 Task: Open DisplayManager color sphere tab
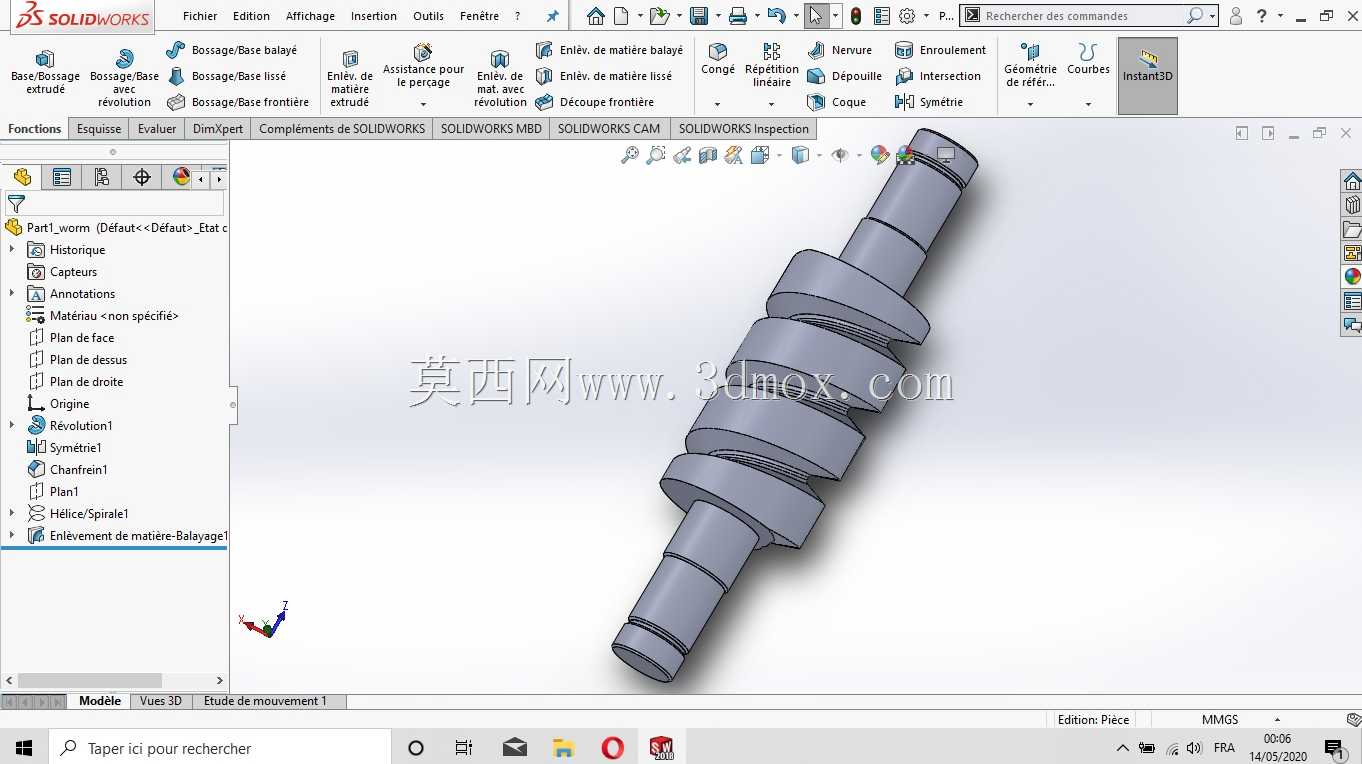(181, 177)
